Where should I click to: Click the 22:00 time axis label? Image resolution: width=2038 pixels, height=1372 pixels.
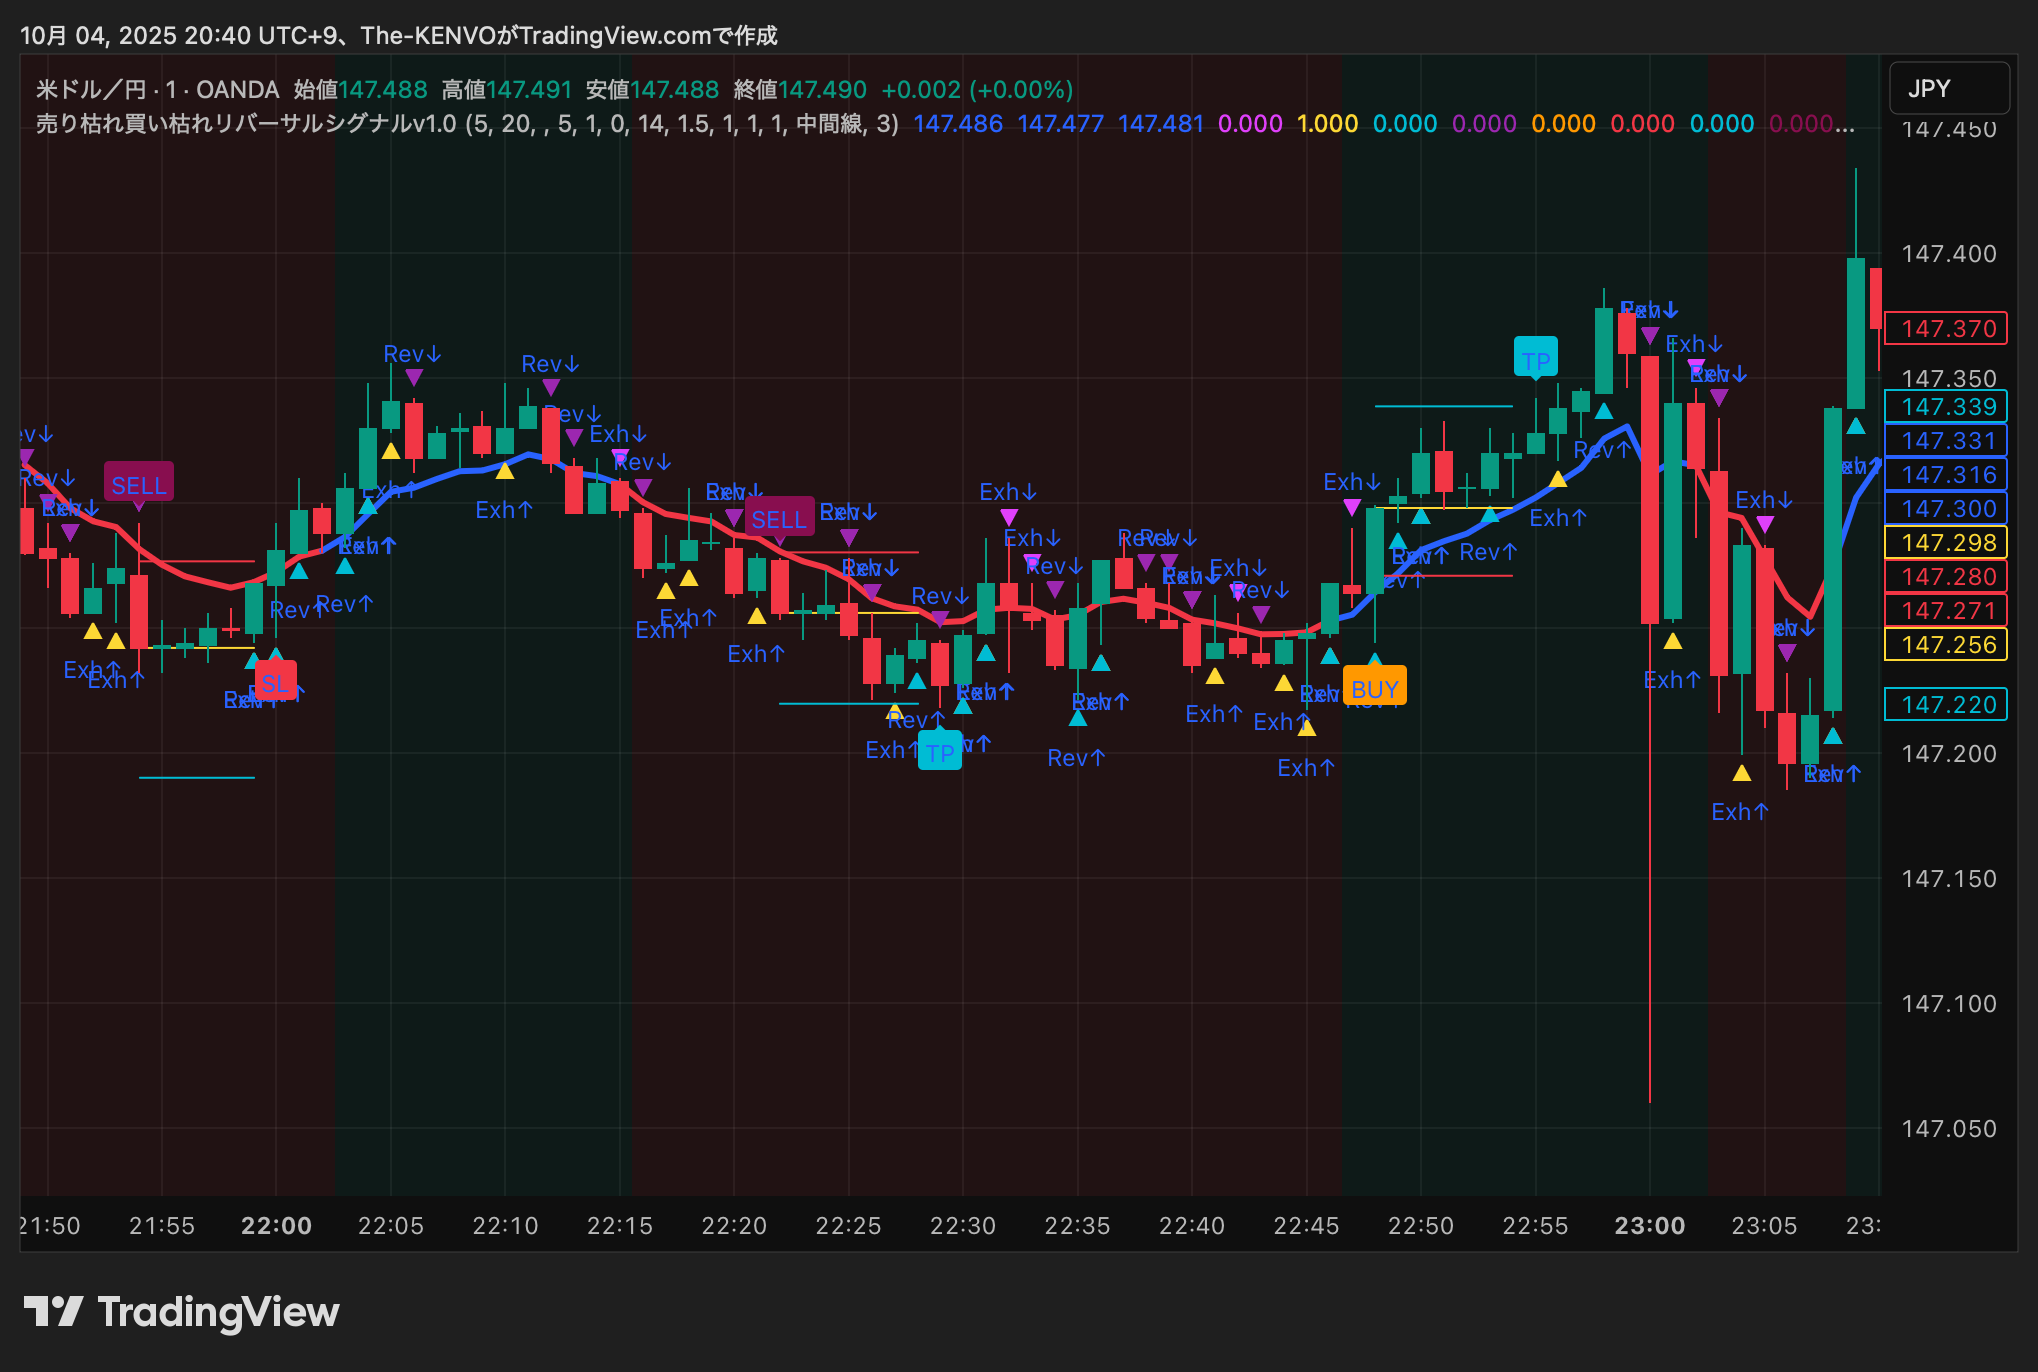(x=276, y=1225)
